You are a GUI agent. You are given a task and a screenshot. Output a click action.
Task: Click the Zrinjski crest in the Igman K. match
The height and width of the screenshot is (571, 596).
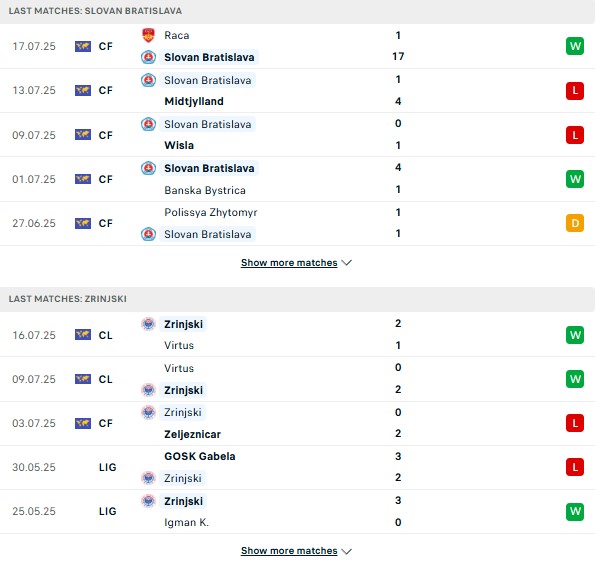click(x=148, y=501)
